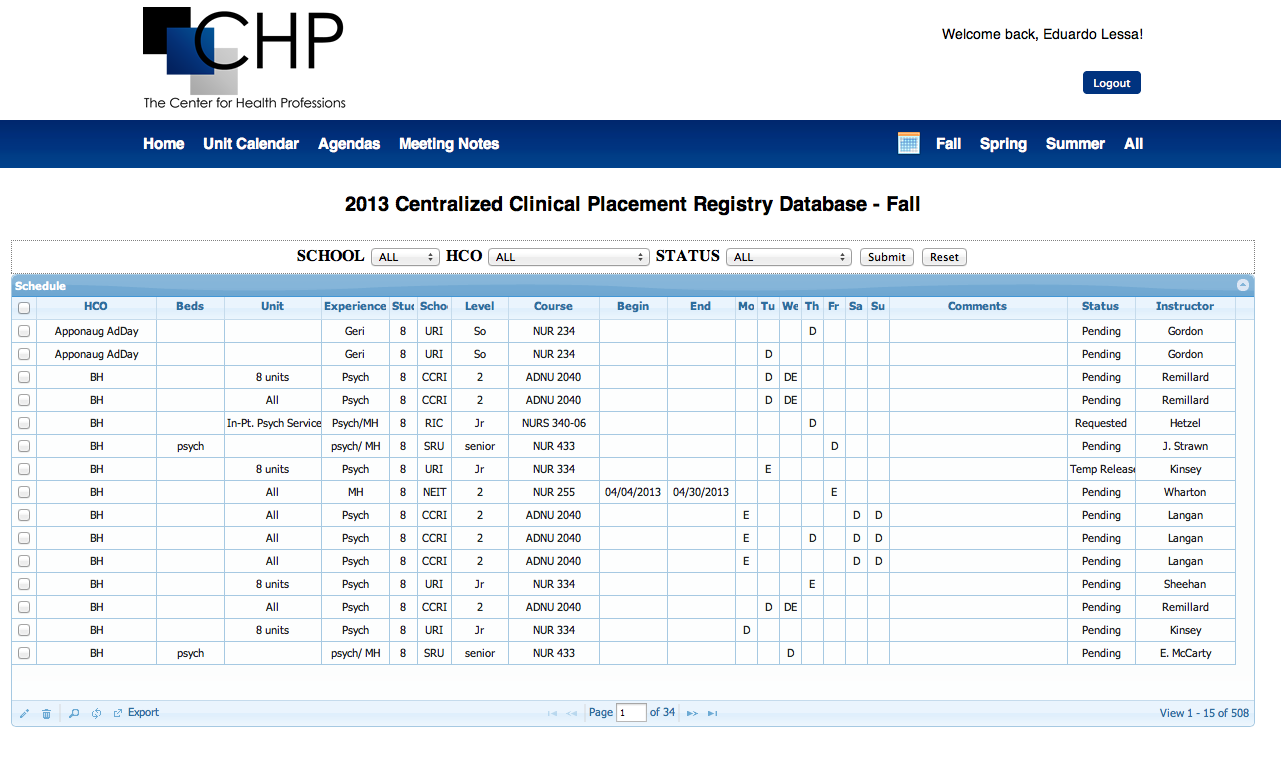Viewport: 1281px width, 760px height.
Task: Go to next page arrow icon
Action: pyautogui.click(x=692, y=713)
